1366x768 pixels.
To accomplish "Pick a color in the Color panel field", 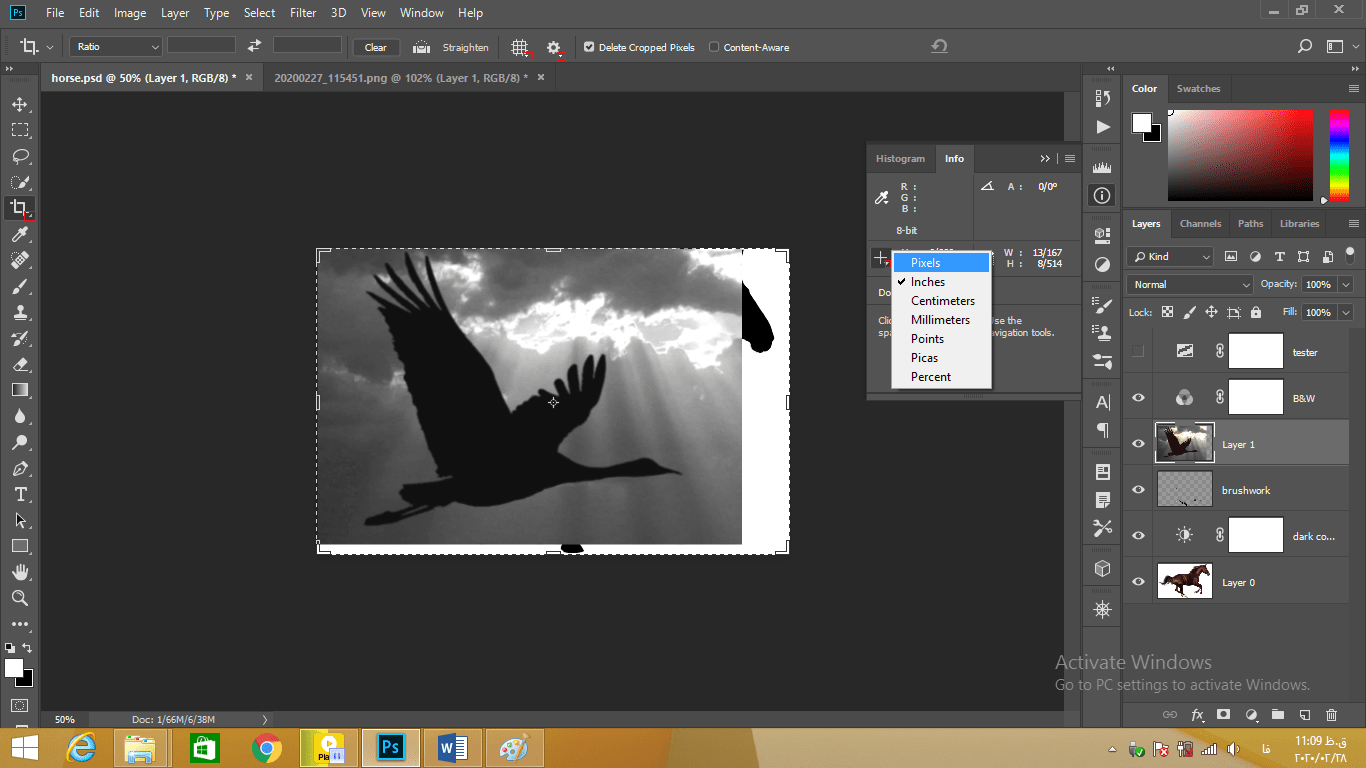I will point(1240,155).
